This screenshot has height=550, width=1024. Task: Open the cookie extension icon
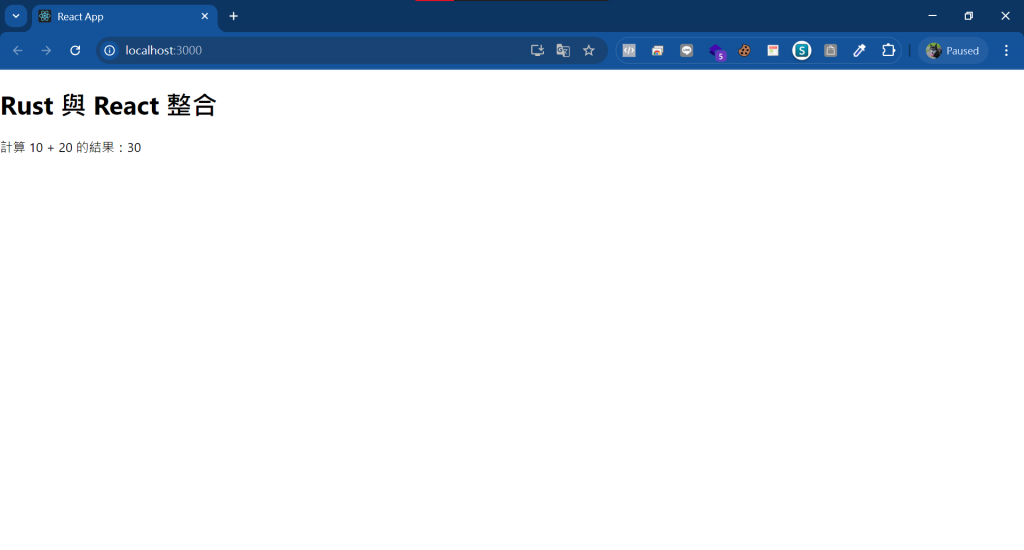pyautogui.click(x=744, y=50)
